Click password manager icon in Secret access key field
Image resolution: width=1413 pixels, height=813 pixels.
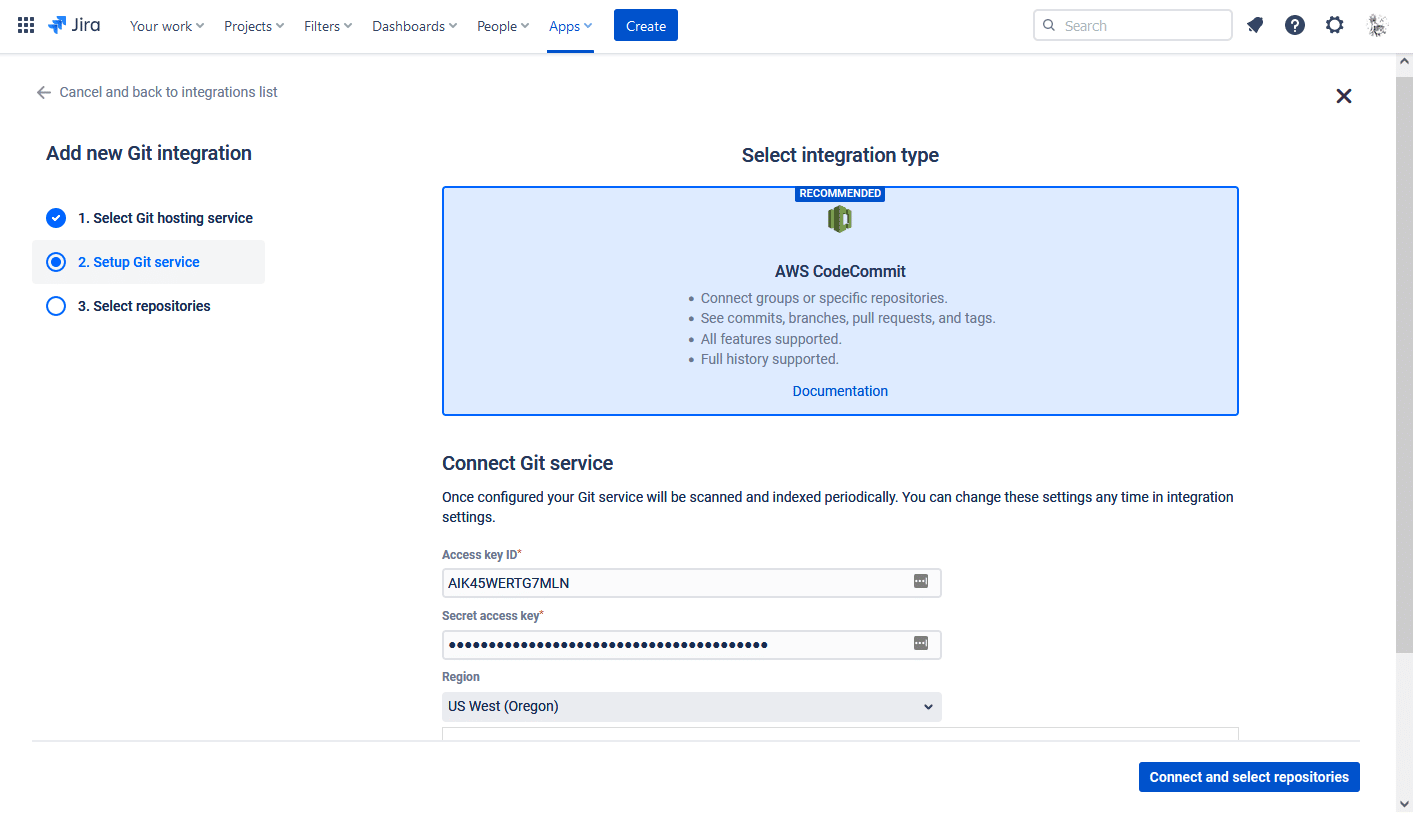pyautogui.click(x=921, y=643)
